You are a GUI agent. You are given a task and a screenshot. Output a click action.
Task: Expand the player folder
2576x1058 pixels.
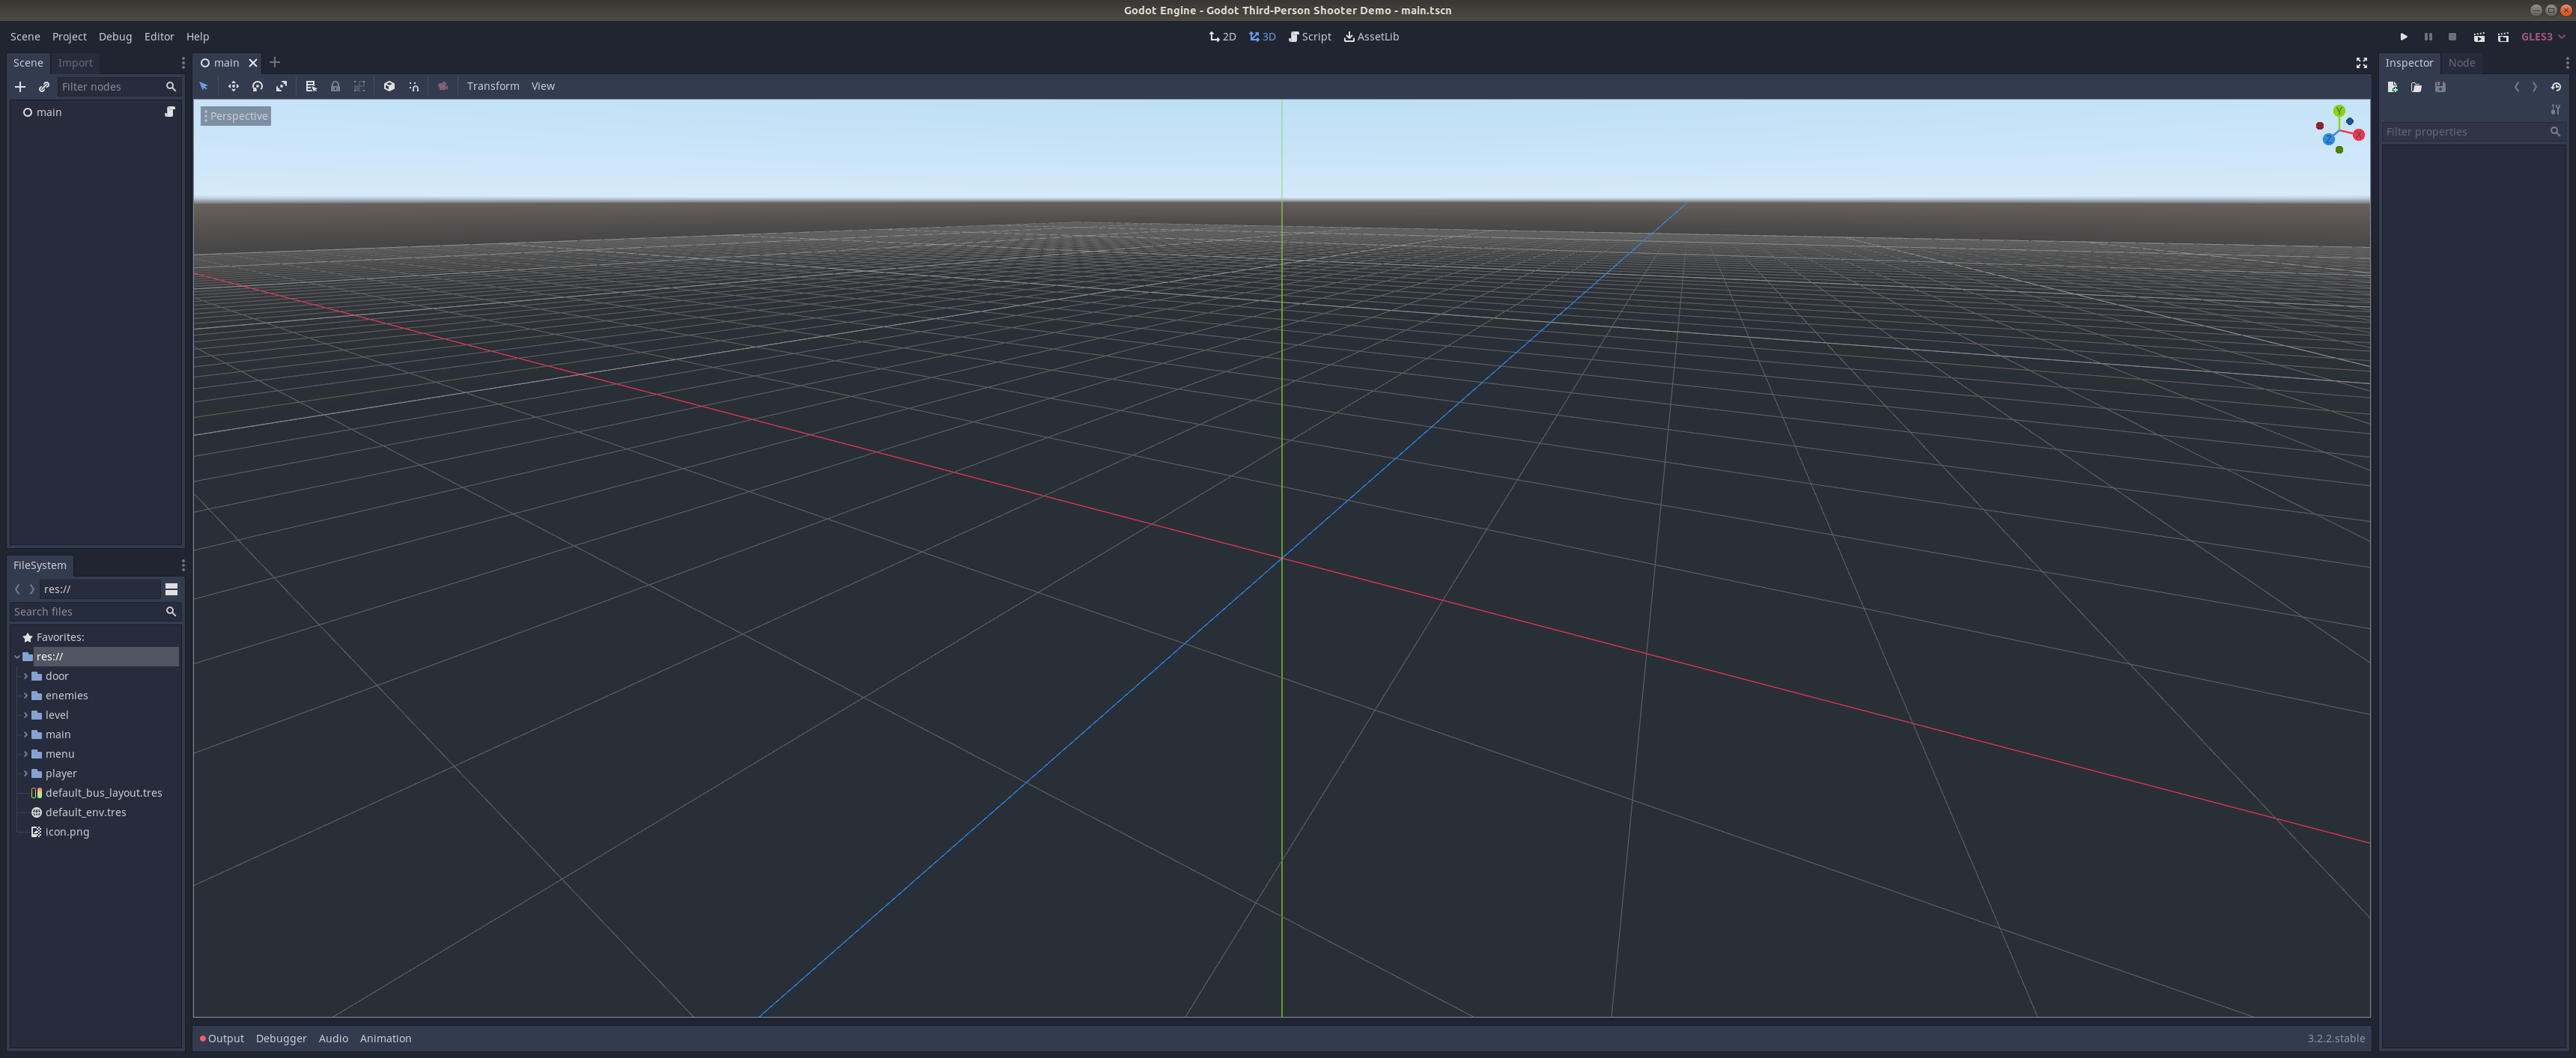tap(25, 774)
